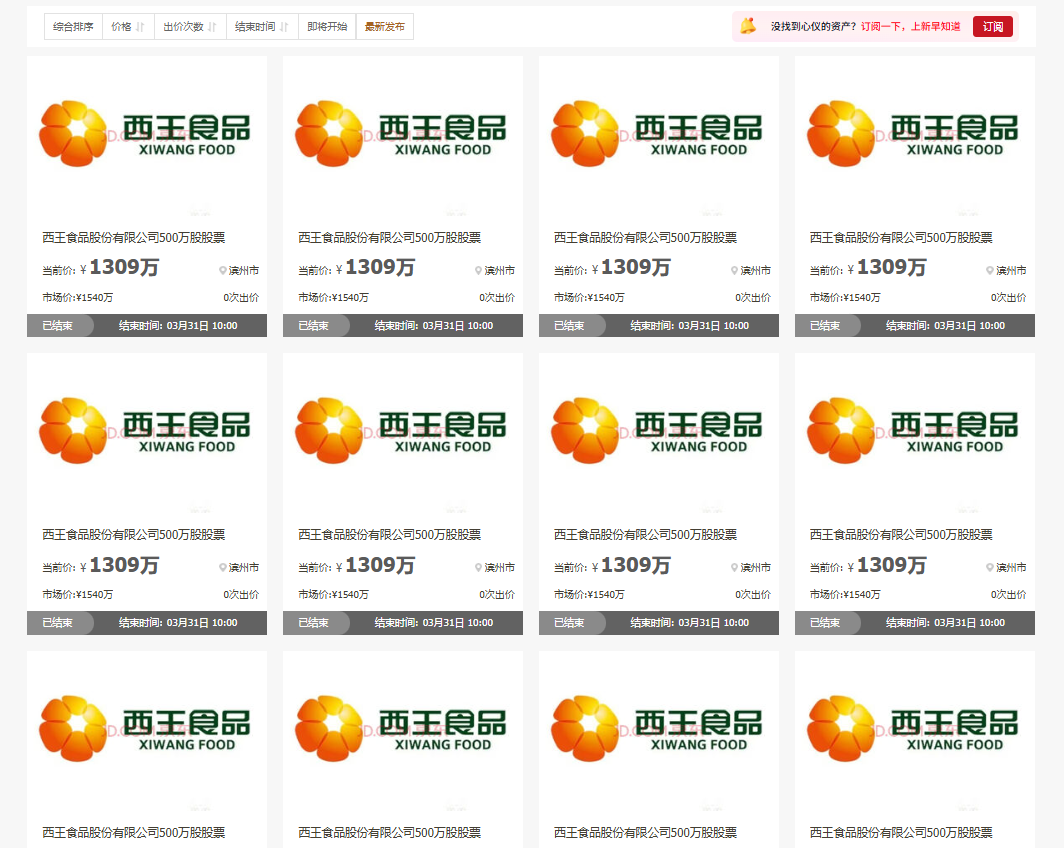Click 已结束 status badge on first card
1064x848 pixels.
(x=58, y=325)
